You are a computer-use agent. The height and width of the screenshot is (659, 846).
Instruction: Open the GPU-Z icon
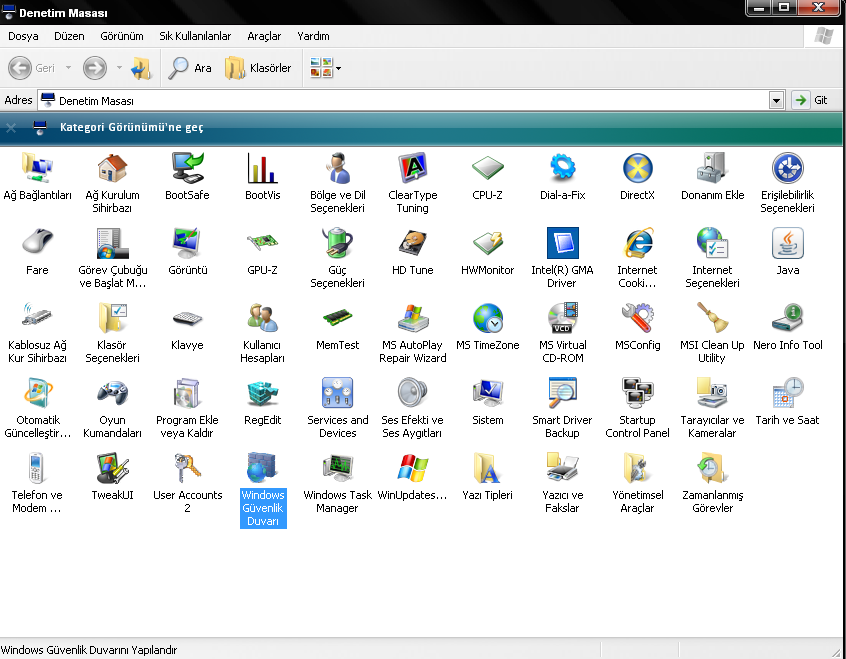pyautogui.click(x=262, y=243)
